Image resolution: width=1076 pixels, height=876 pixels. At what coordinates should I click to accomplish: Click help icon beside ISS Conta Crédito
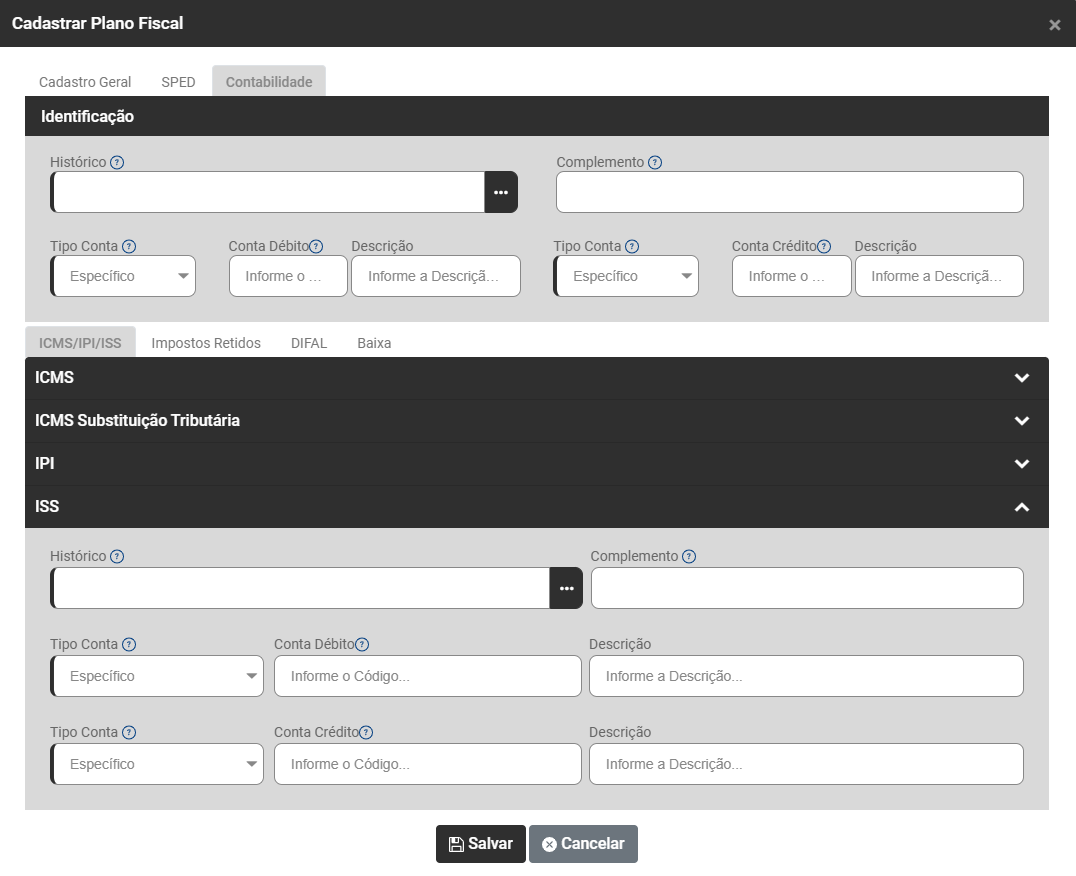pos(366,733)
